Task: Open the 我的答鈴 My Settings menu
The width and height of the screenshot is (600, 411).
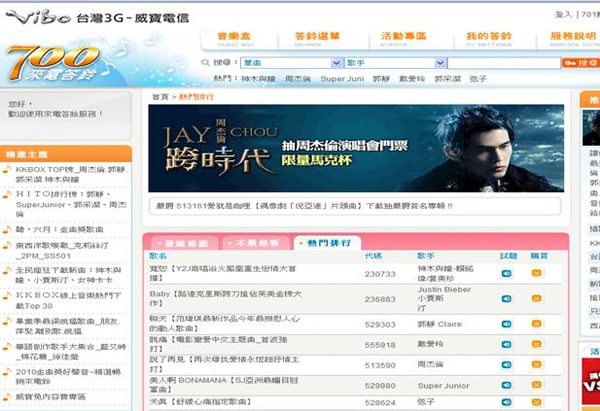Action: 489,39
